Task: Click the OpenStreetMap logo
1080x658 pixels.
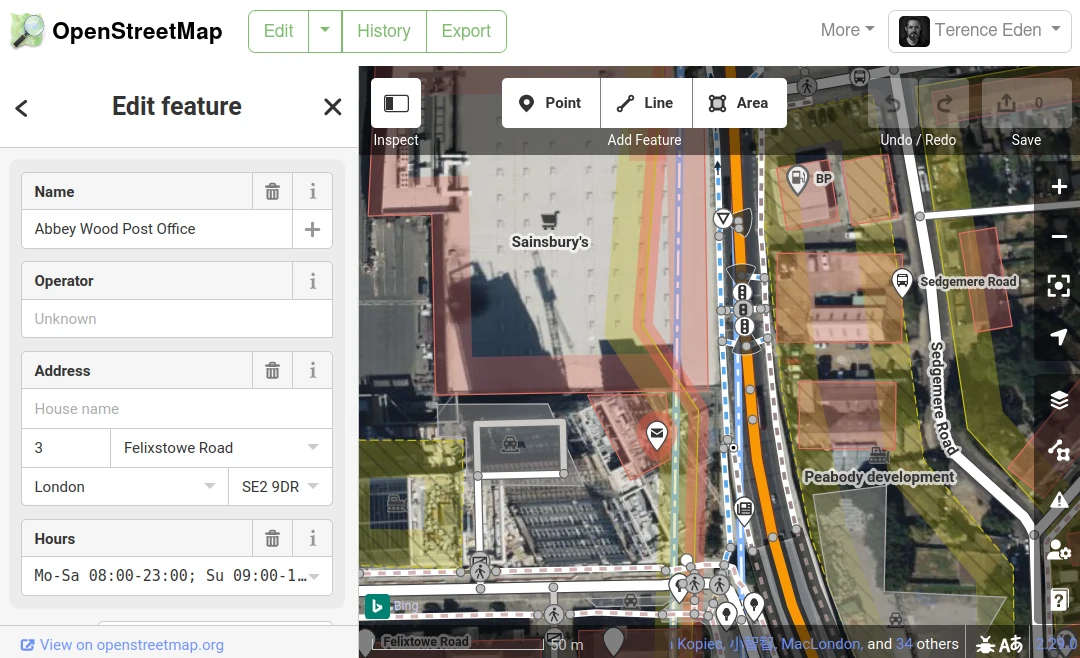Action: click(x=116, y=31)
